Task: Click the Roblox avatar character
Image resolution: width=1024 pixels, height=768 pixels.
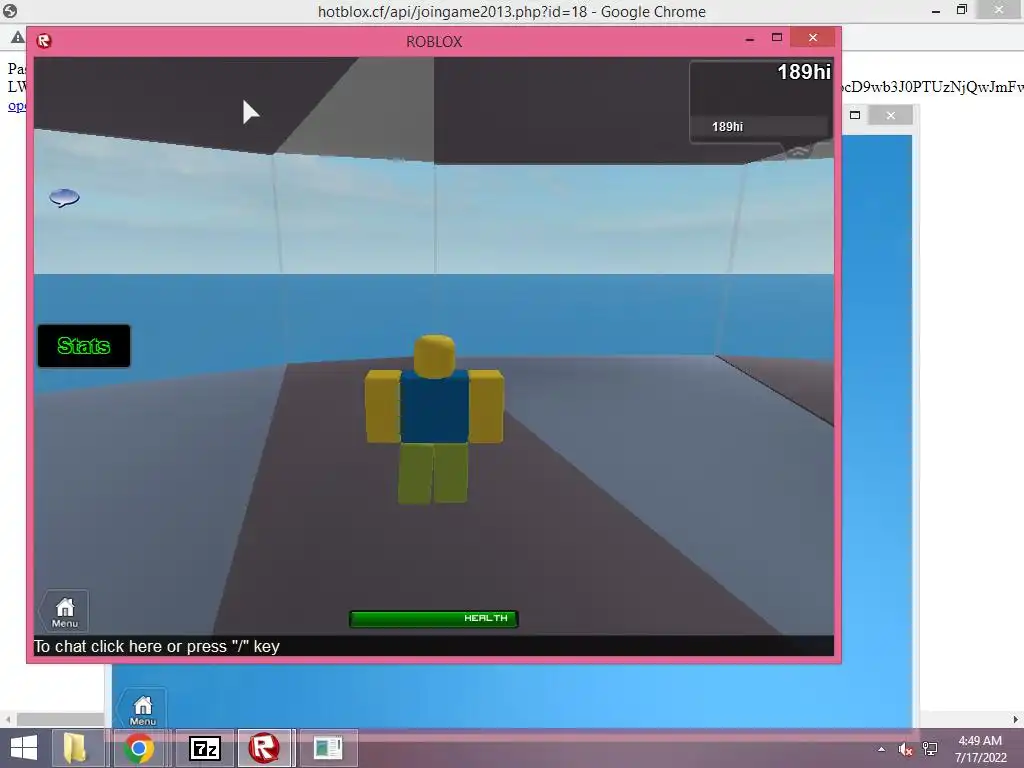Action: pos(434,419)
